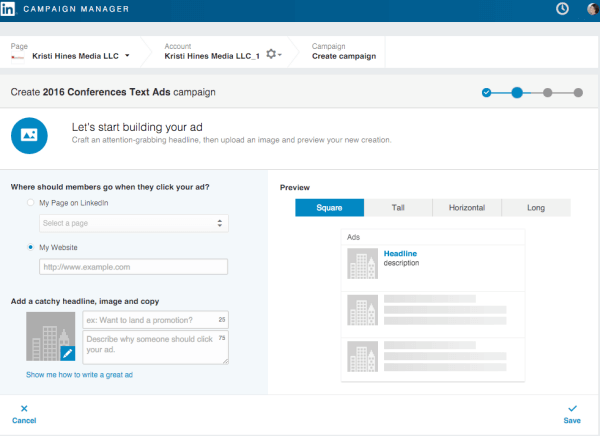Click the 'description' text in preview
The height and width of the screenshot is (436, 600).
401,263
